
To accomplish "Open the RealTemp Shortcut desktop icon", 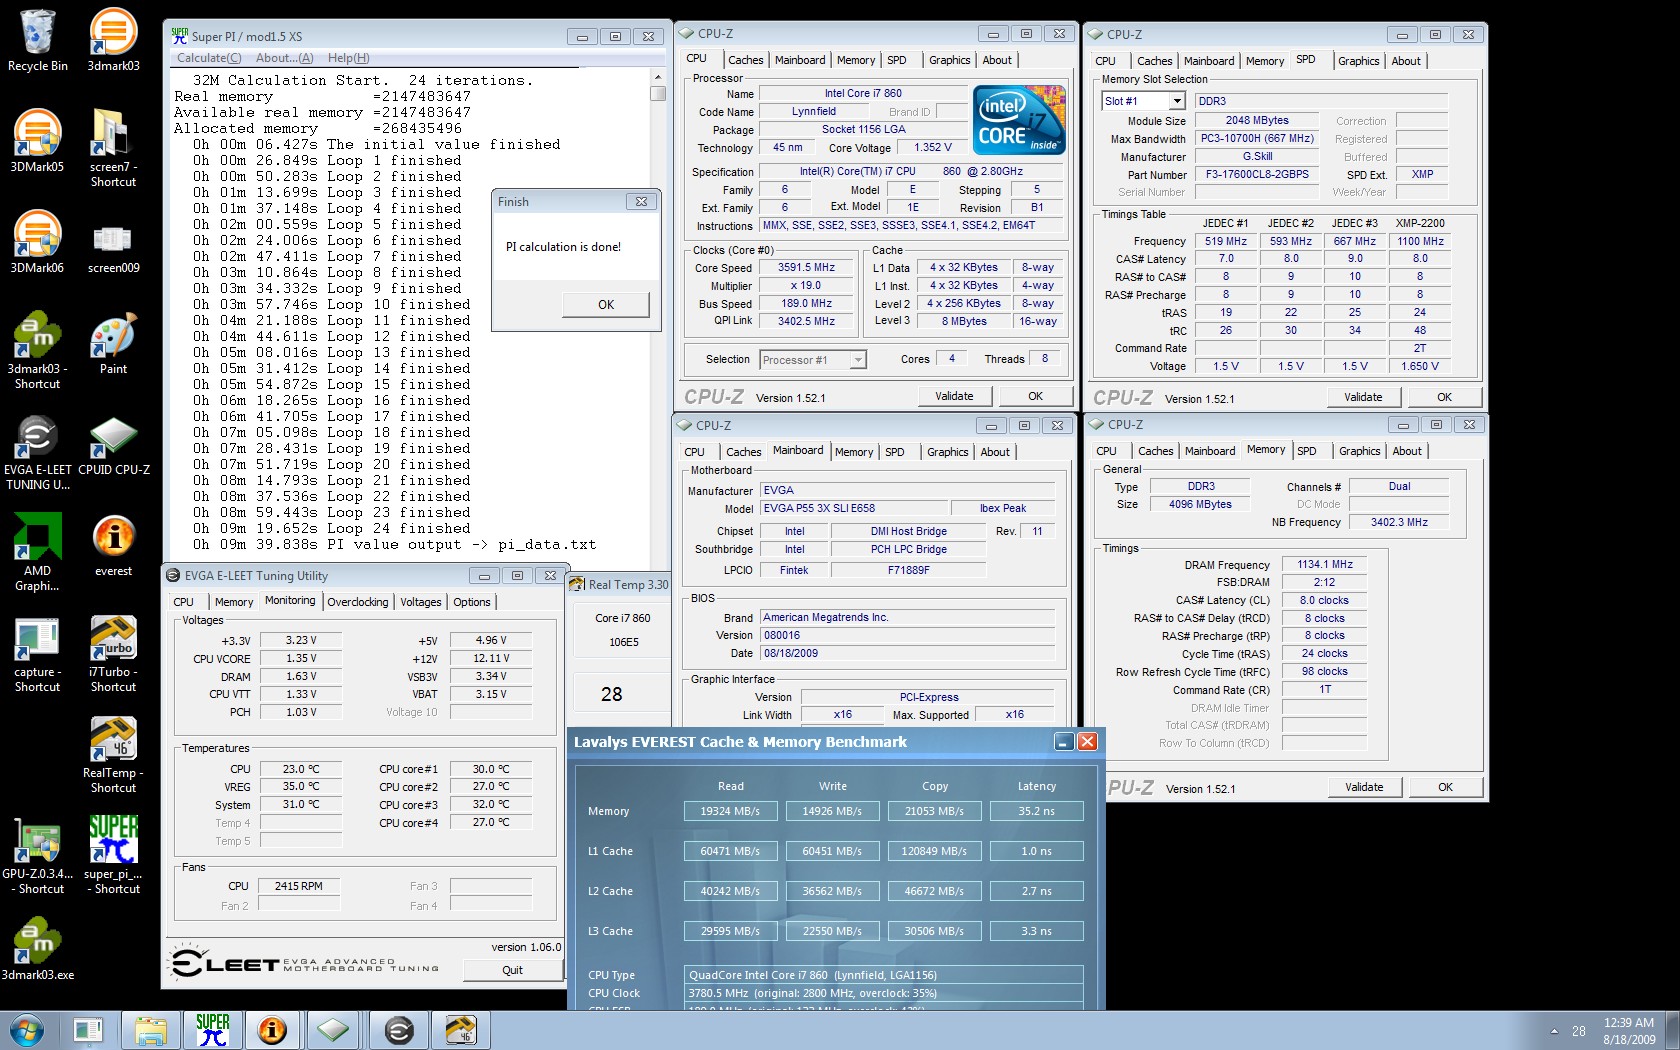I will pyautogui.click(x=113, y=754).
